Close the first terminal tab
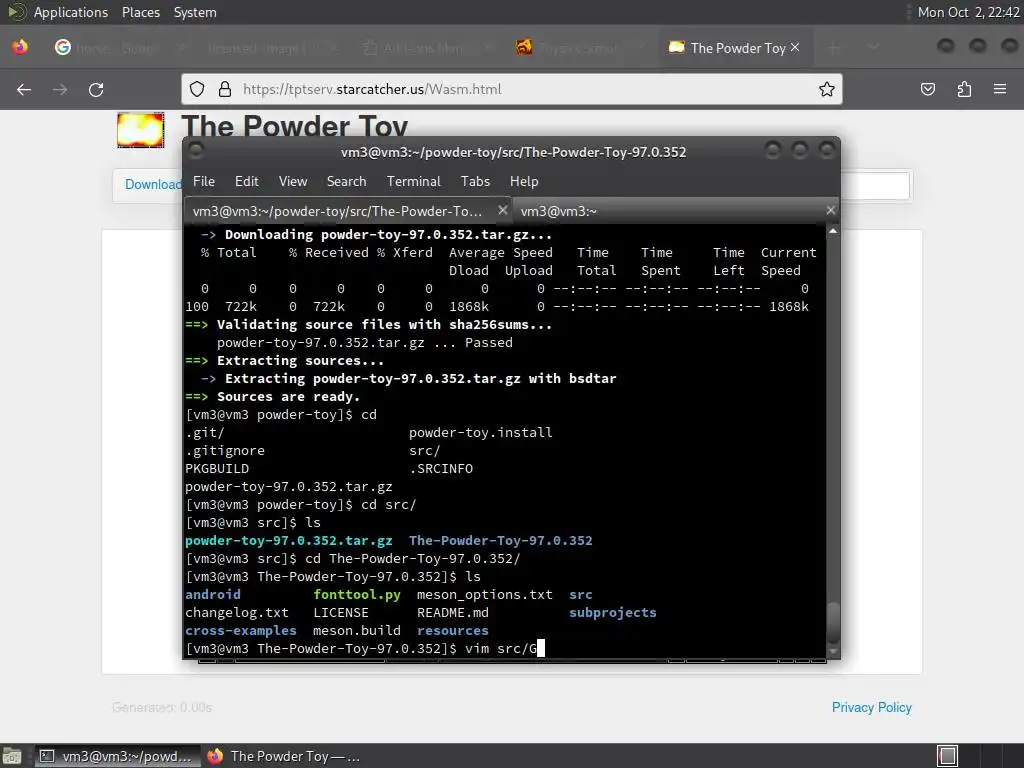1024x768 pixels. 502,210
